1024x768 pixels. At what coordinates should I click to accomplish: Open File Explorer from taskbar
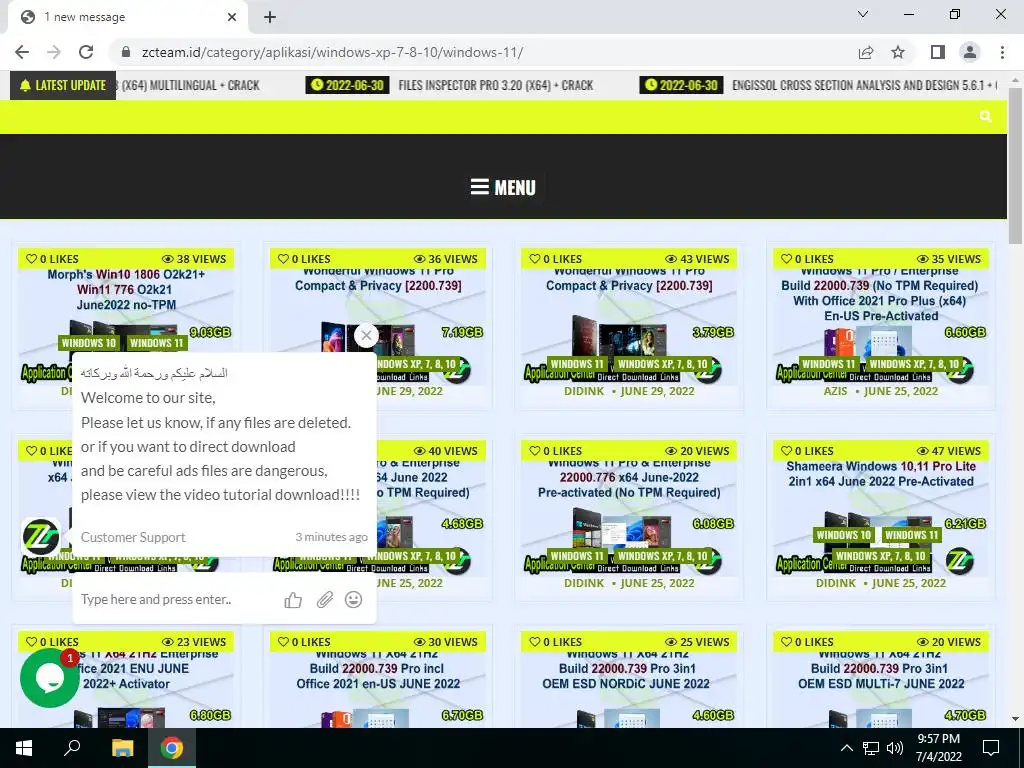(122, 748)
